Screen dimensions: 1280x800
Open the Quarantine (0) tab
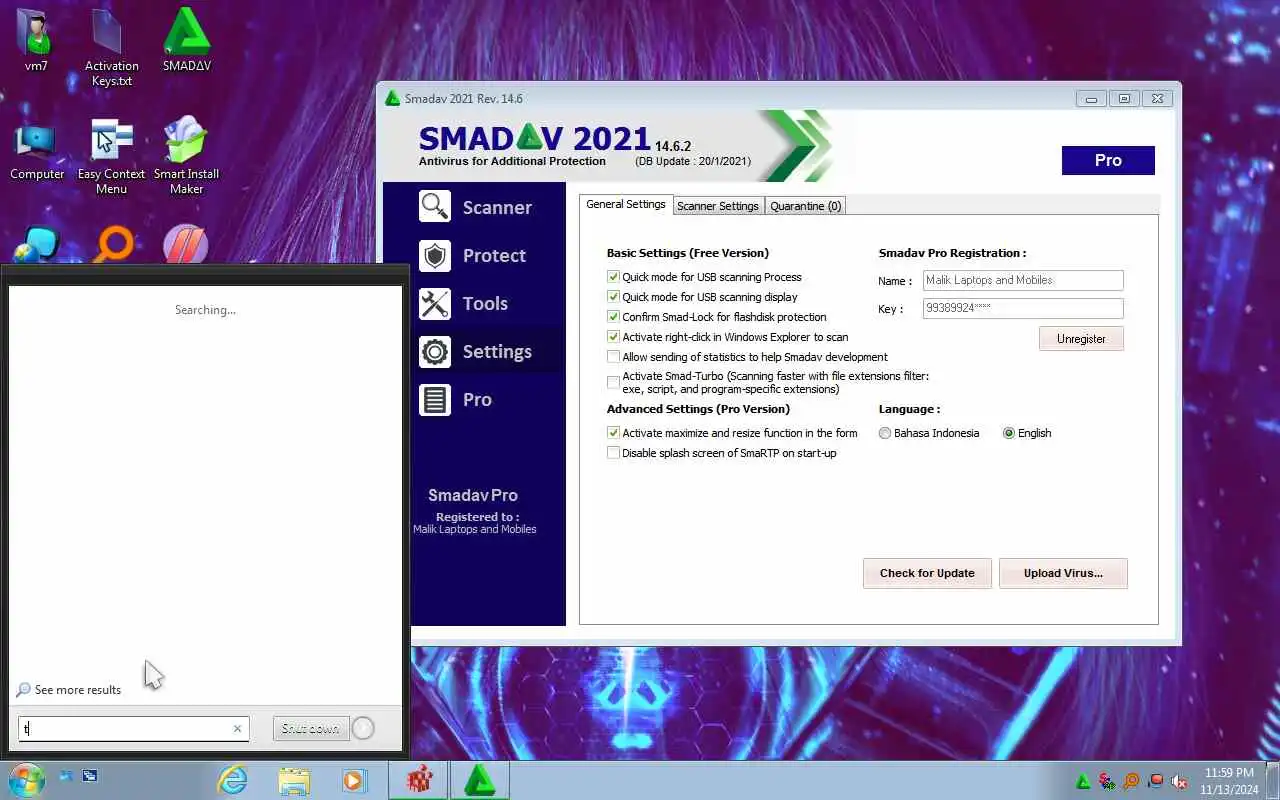tap(806, 206)
